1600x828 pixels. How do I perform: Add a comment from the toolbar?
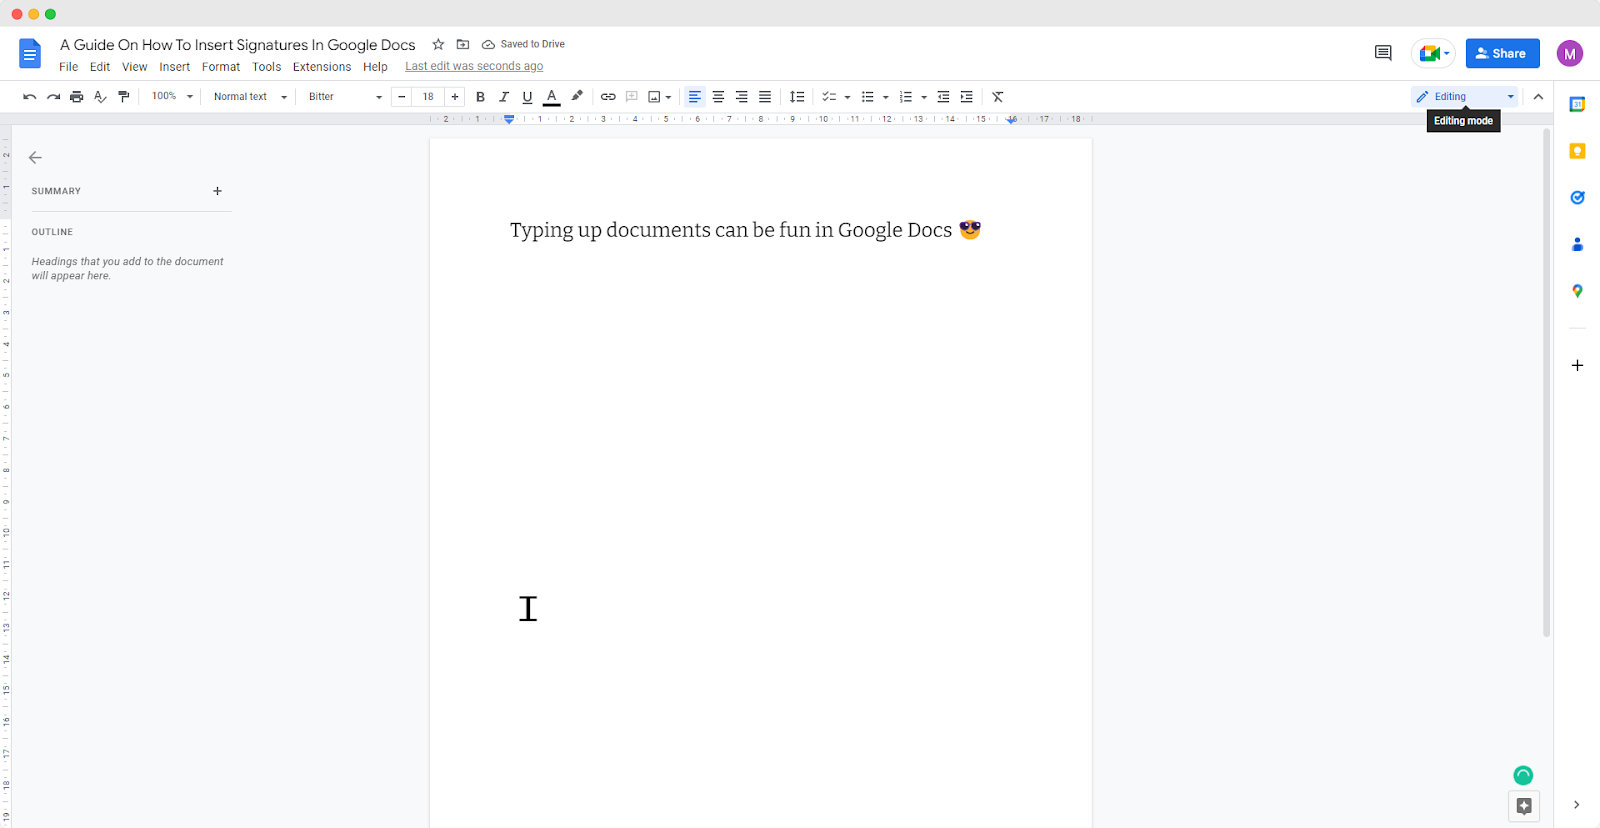click(x=632, y=97)
